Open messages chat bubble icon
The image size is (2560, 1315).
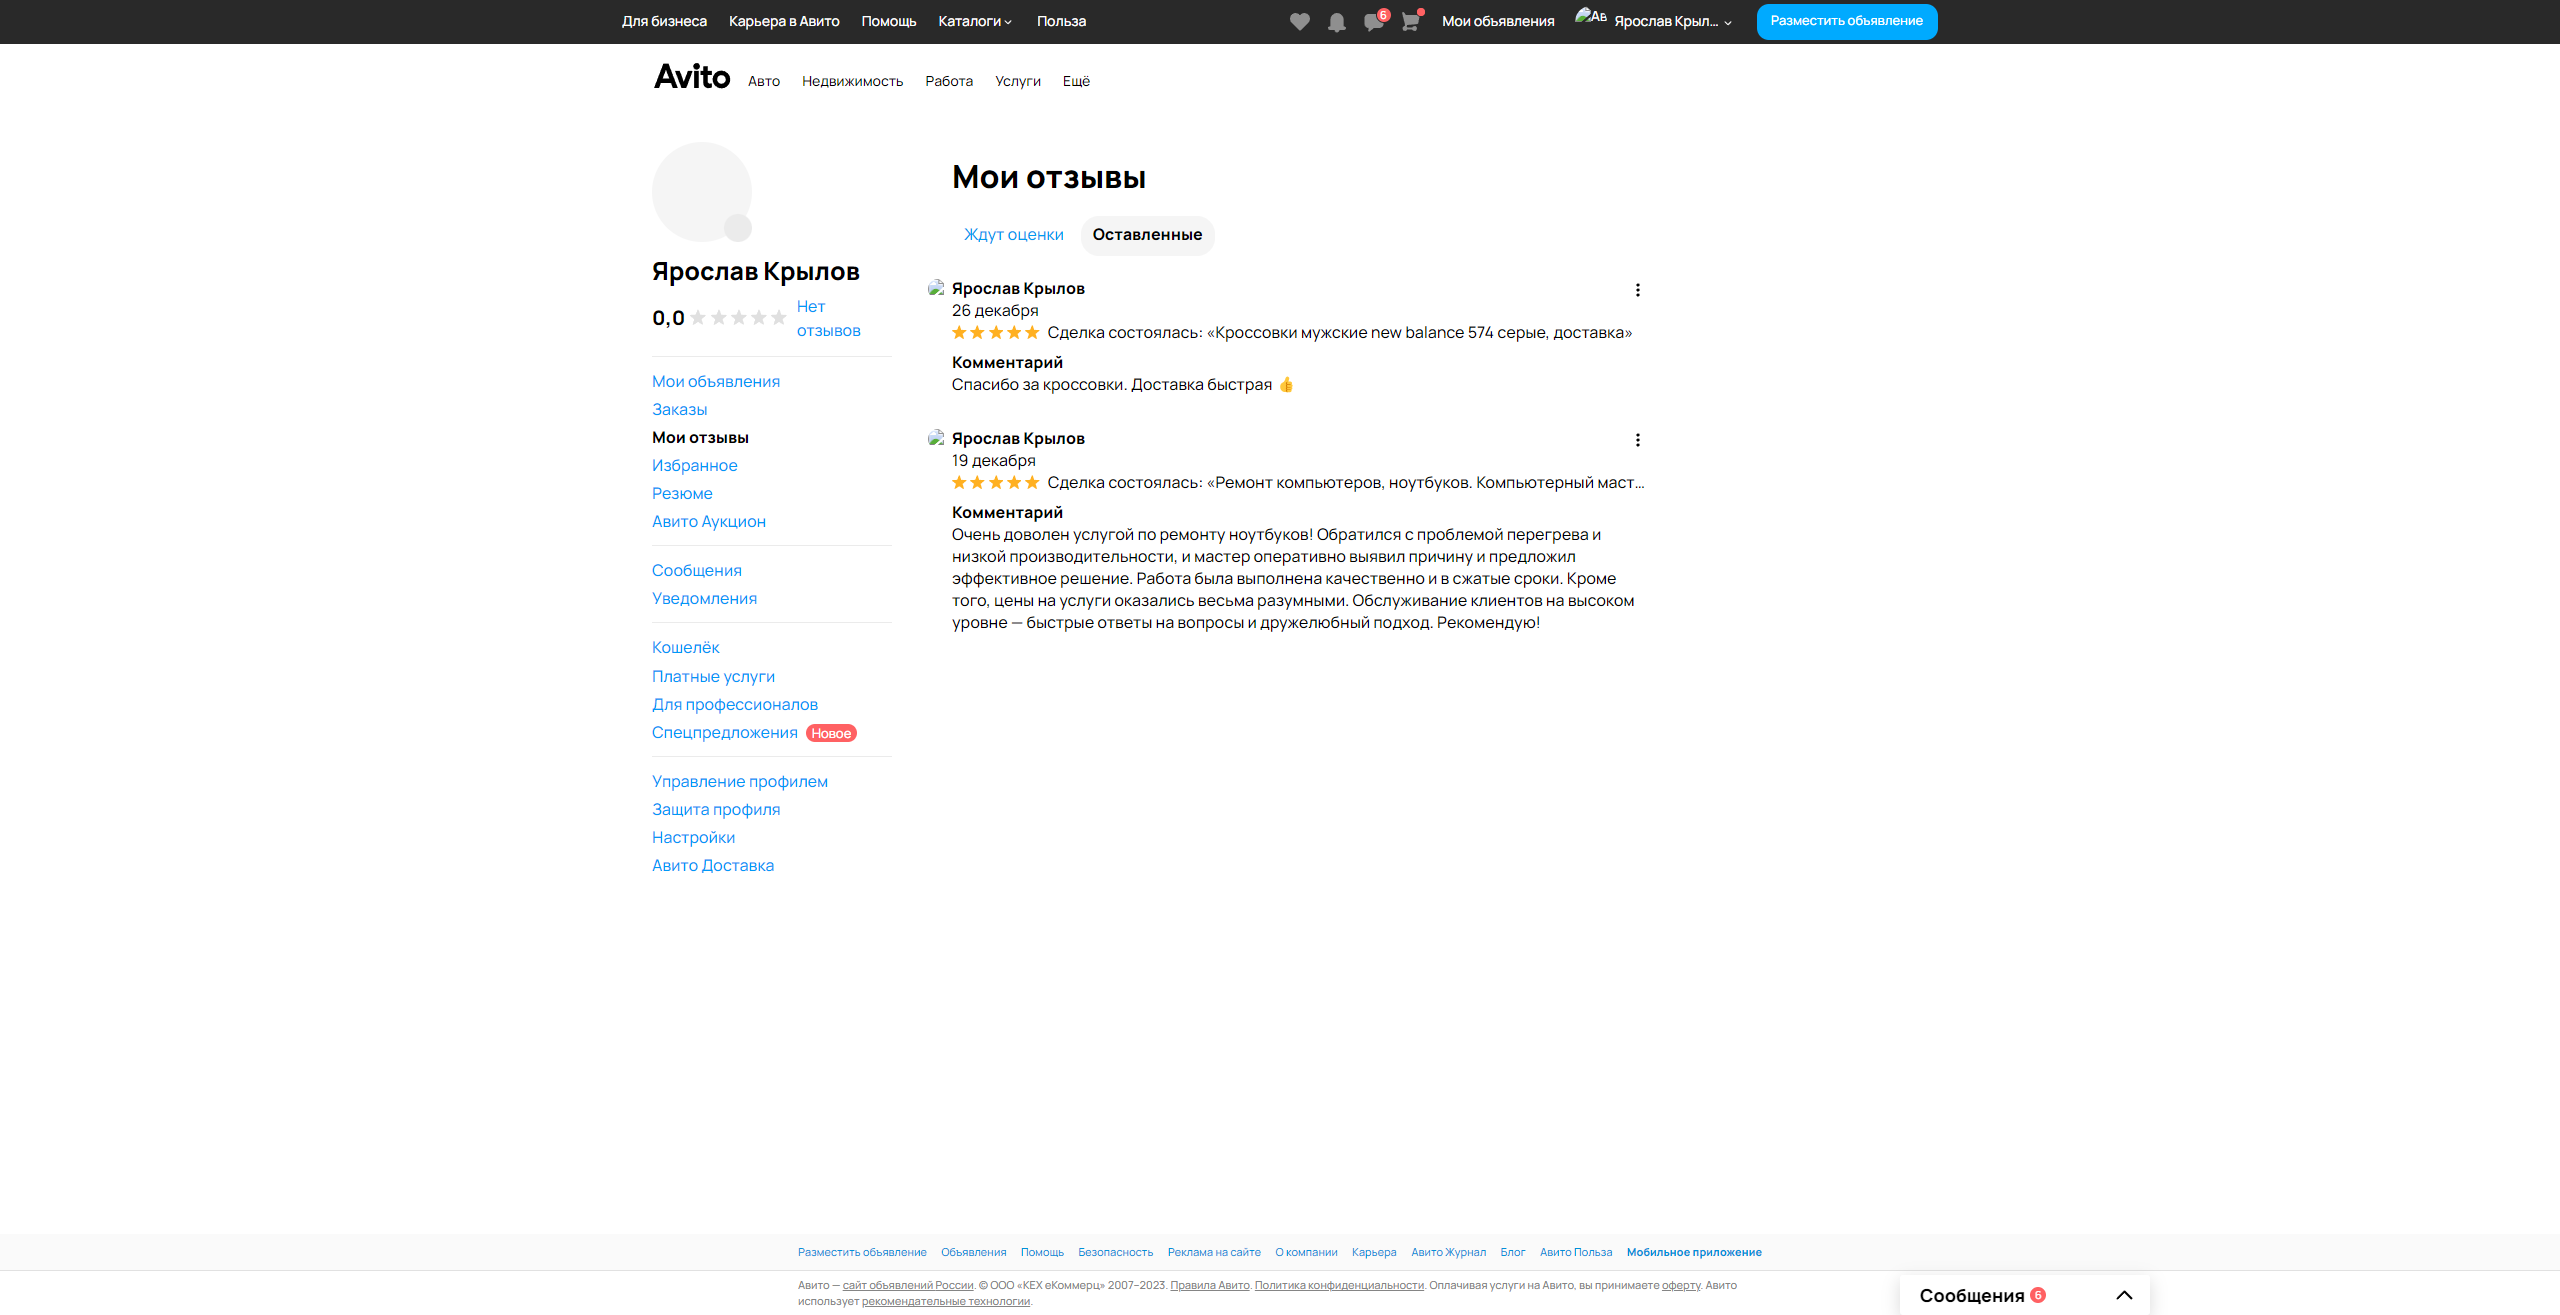pyautogui.click(x=1373, y=22)
